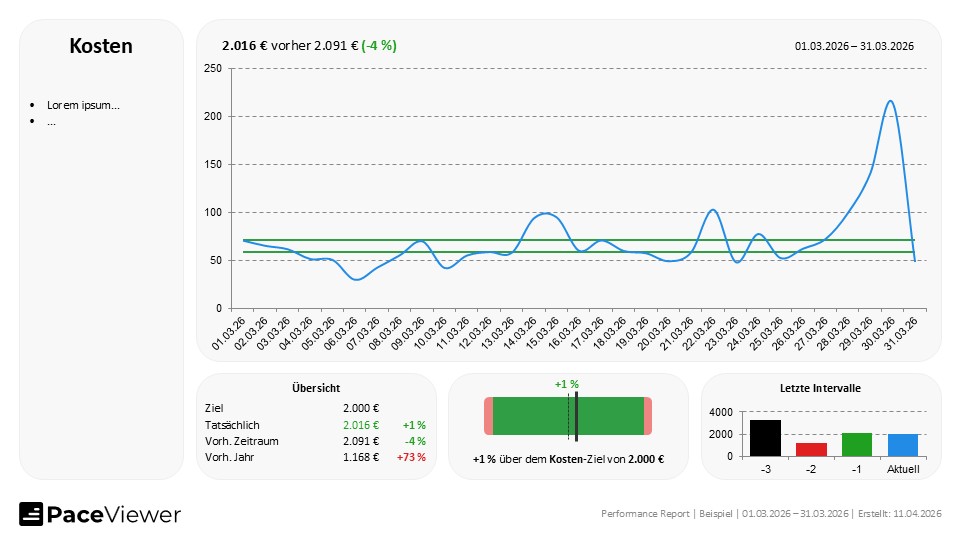960x540 pixels.
Task: Click the black bar labeled -3
Action: (765, 438)
